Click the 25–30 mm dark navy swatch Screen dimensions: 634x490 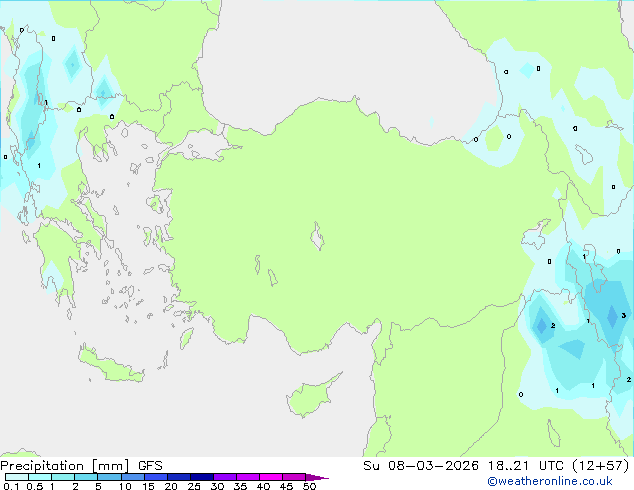(x=201, y=477)
